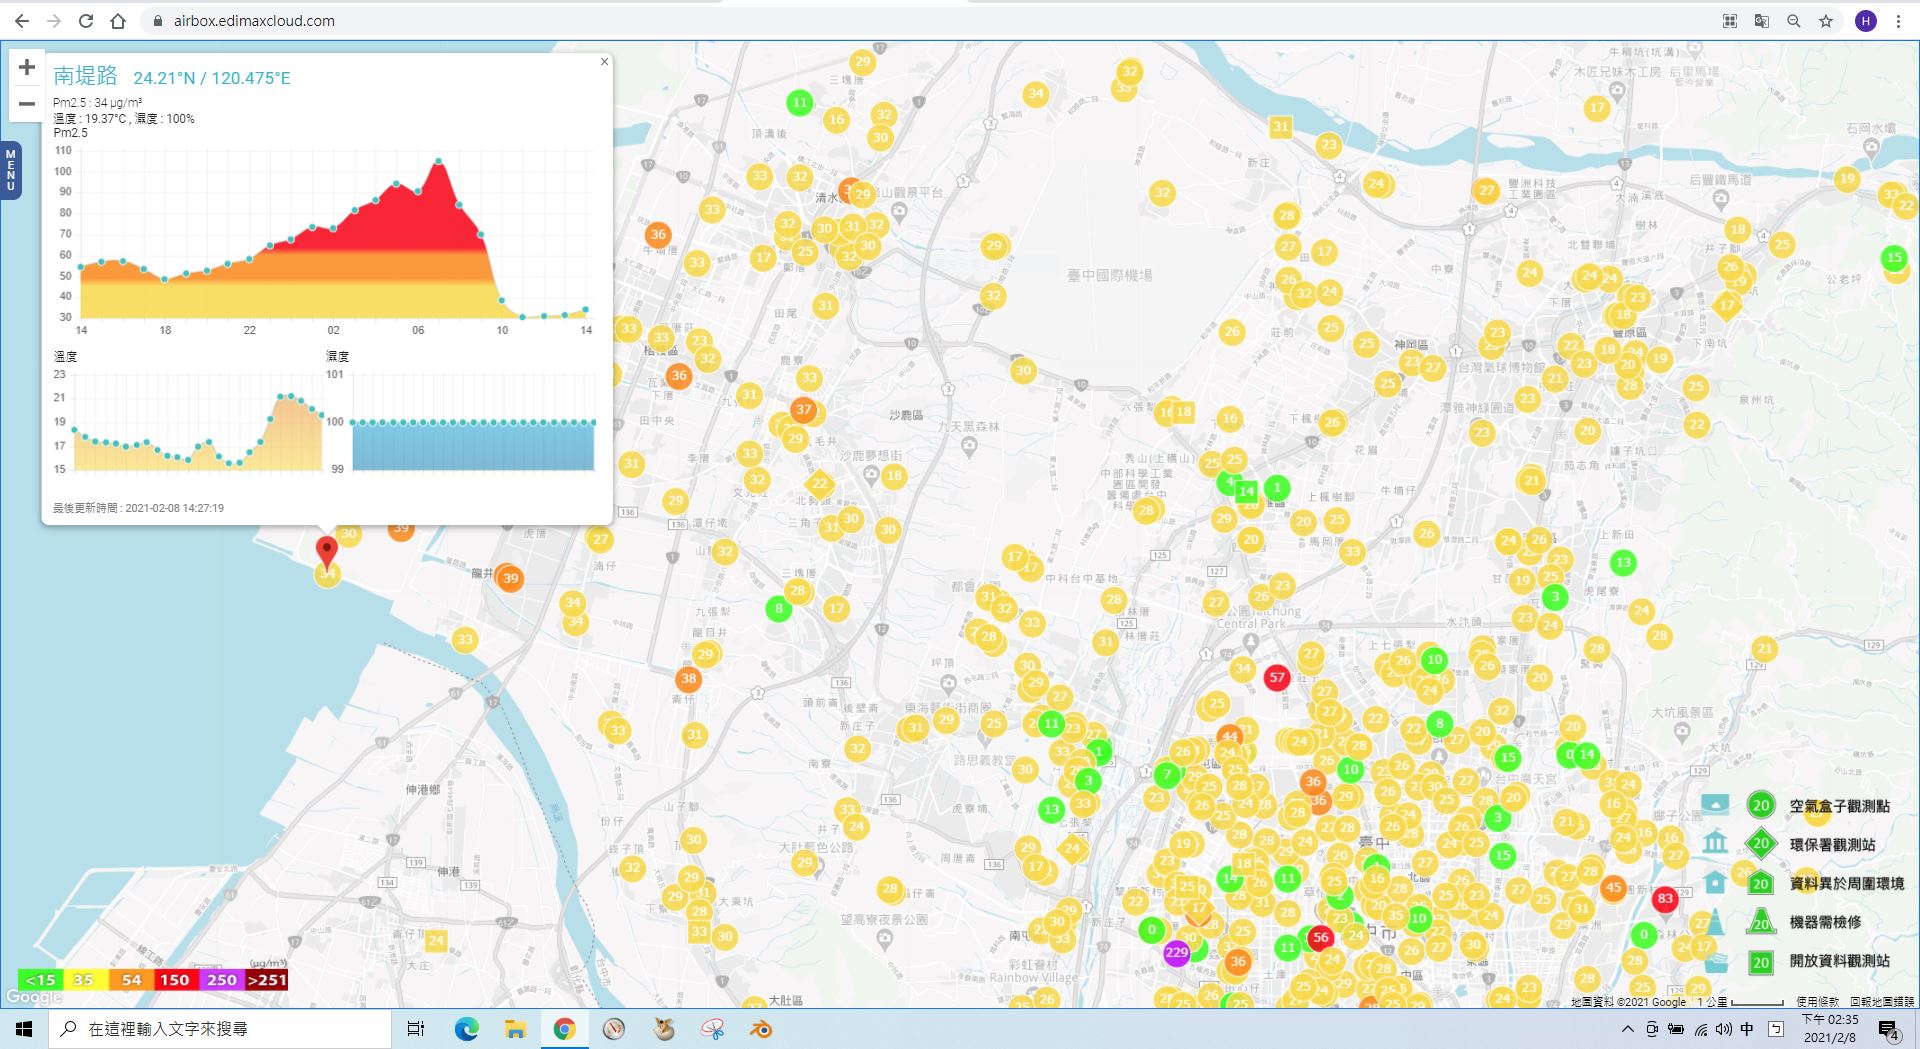Click the red 57 PM2.5 marker
This screenshot has height=1049, width=1920.
(x=1277, y=678)
